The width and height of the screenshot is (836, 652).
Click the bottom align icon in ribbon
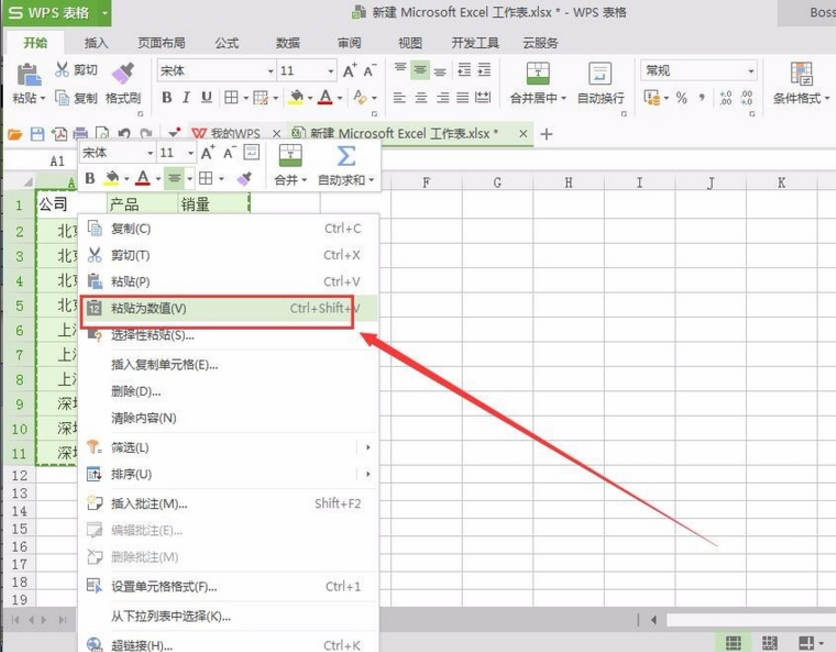[x=440, y=70]
